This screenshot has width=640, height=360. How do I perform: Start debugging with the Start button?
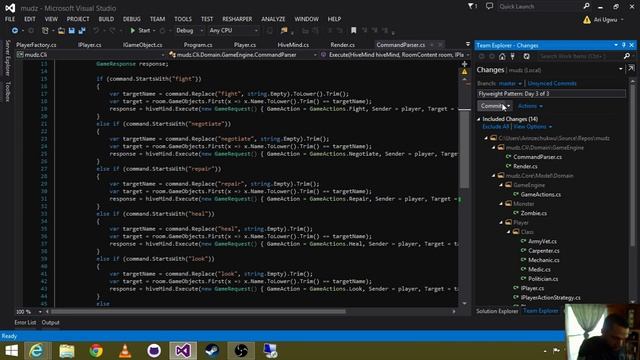point(140,31)
